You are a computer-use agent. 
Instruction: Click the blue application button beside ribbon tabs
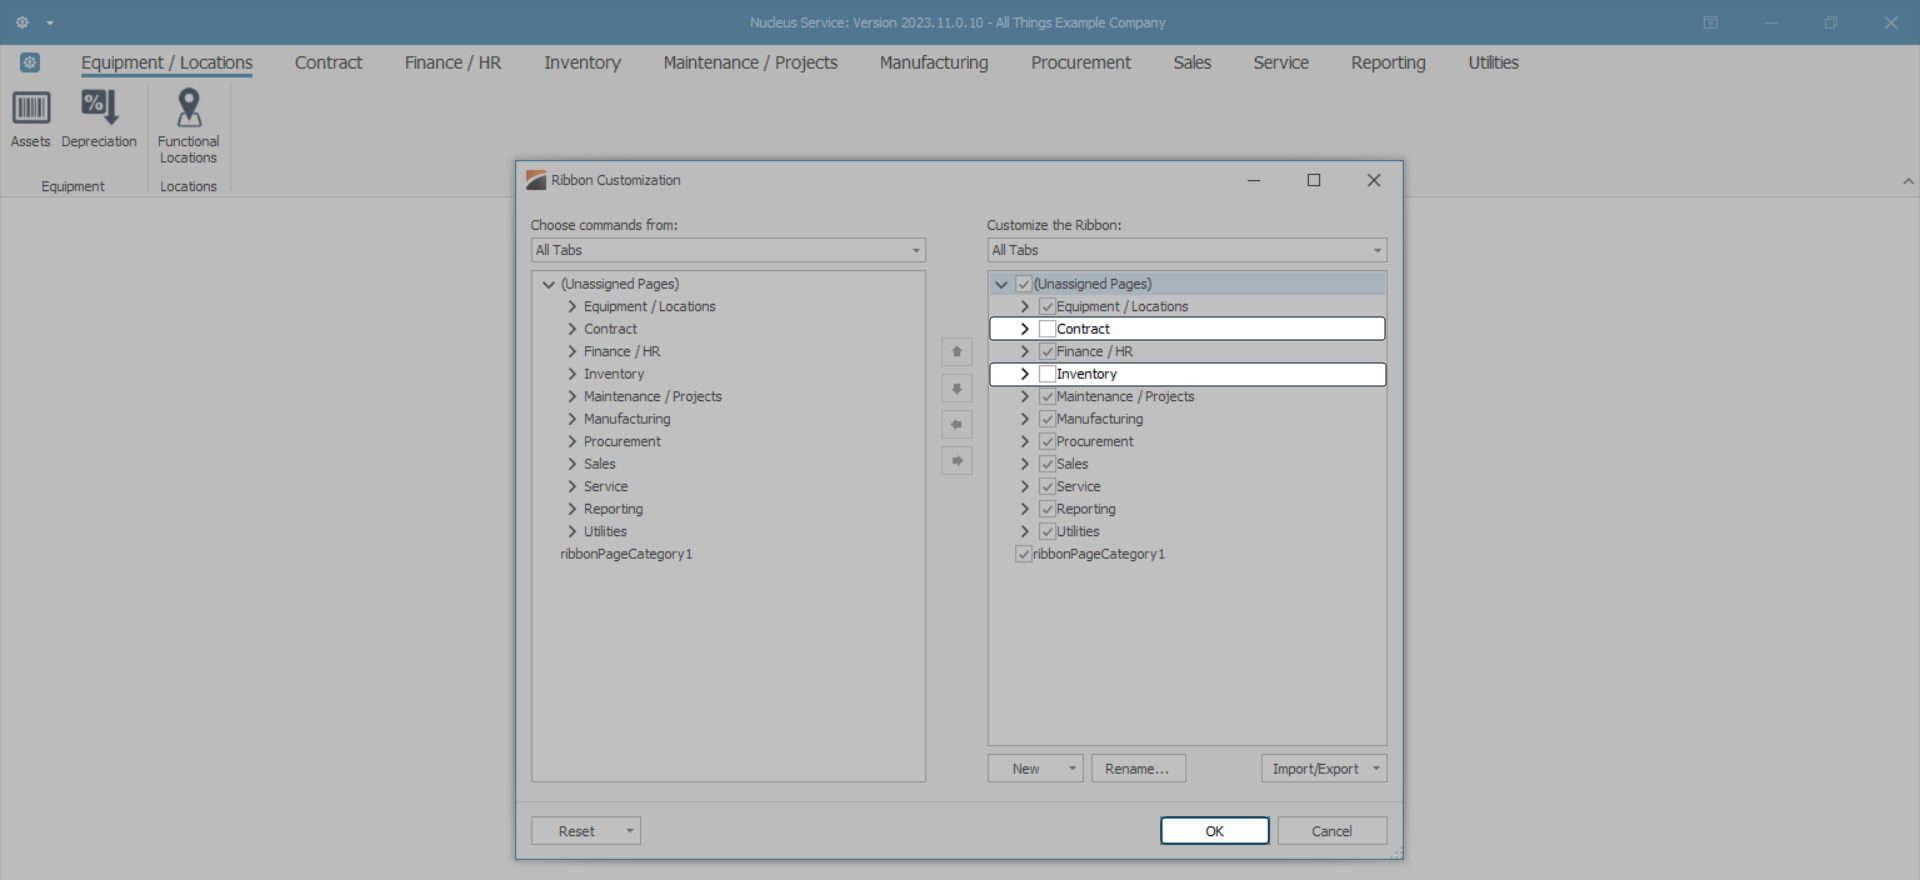click(x=30, y=63)
